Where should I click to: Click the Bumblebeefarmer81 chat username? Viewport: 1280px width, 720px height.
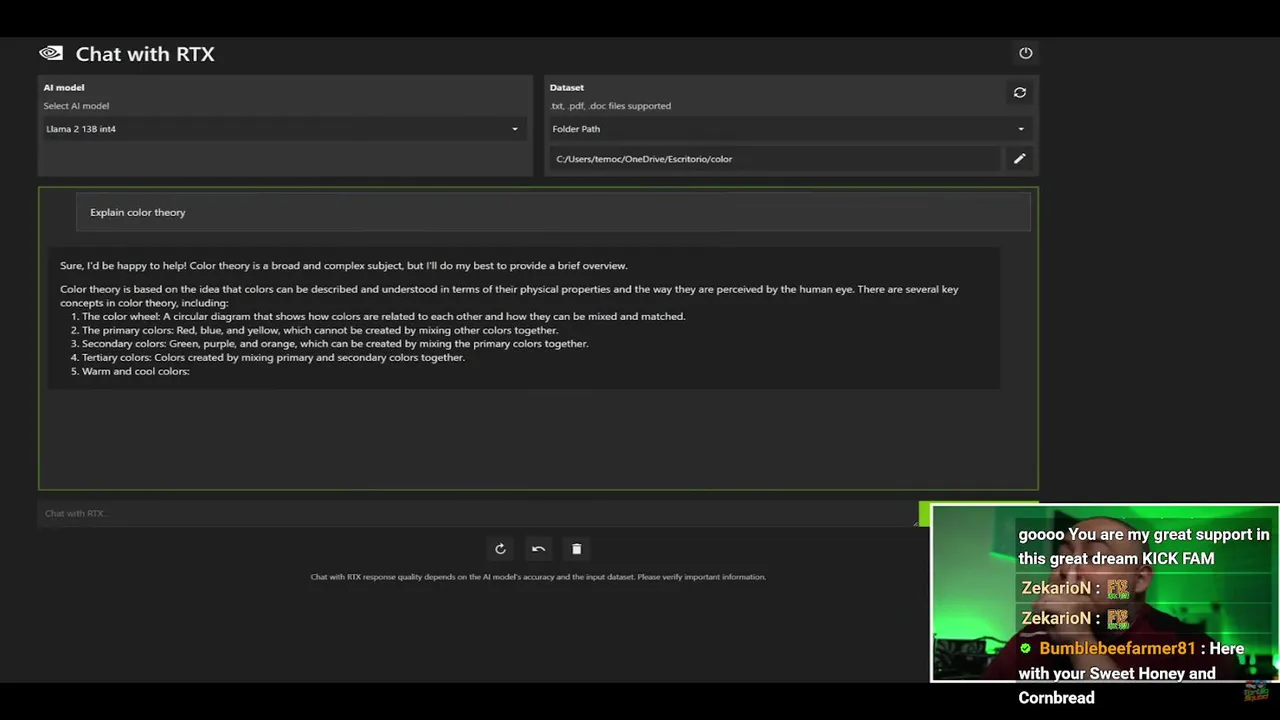[1117, 648]
